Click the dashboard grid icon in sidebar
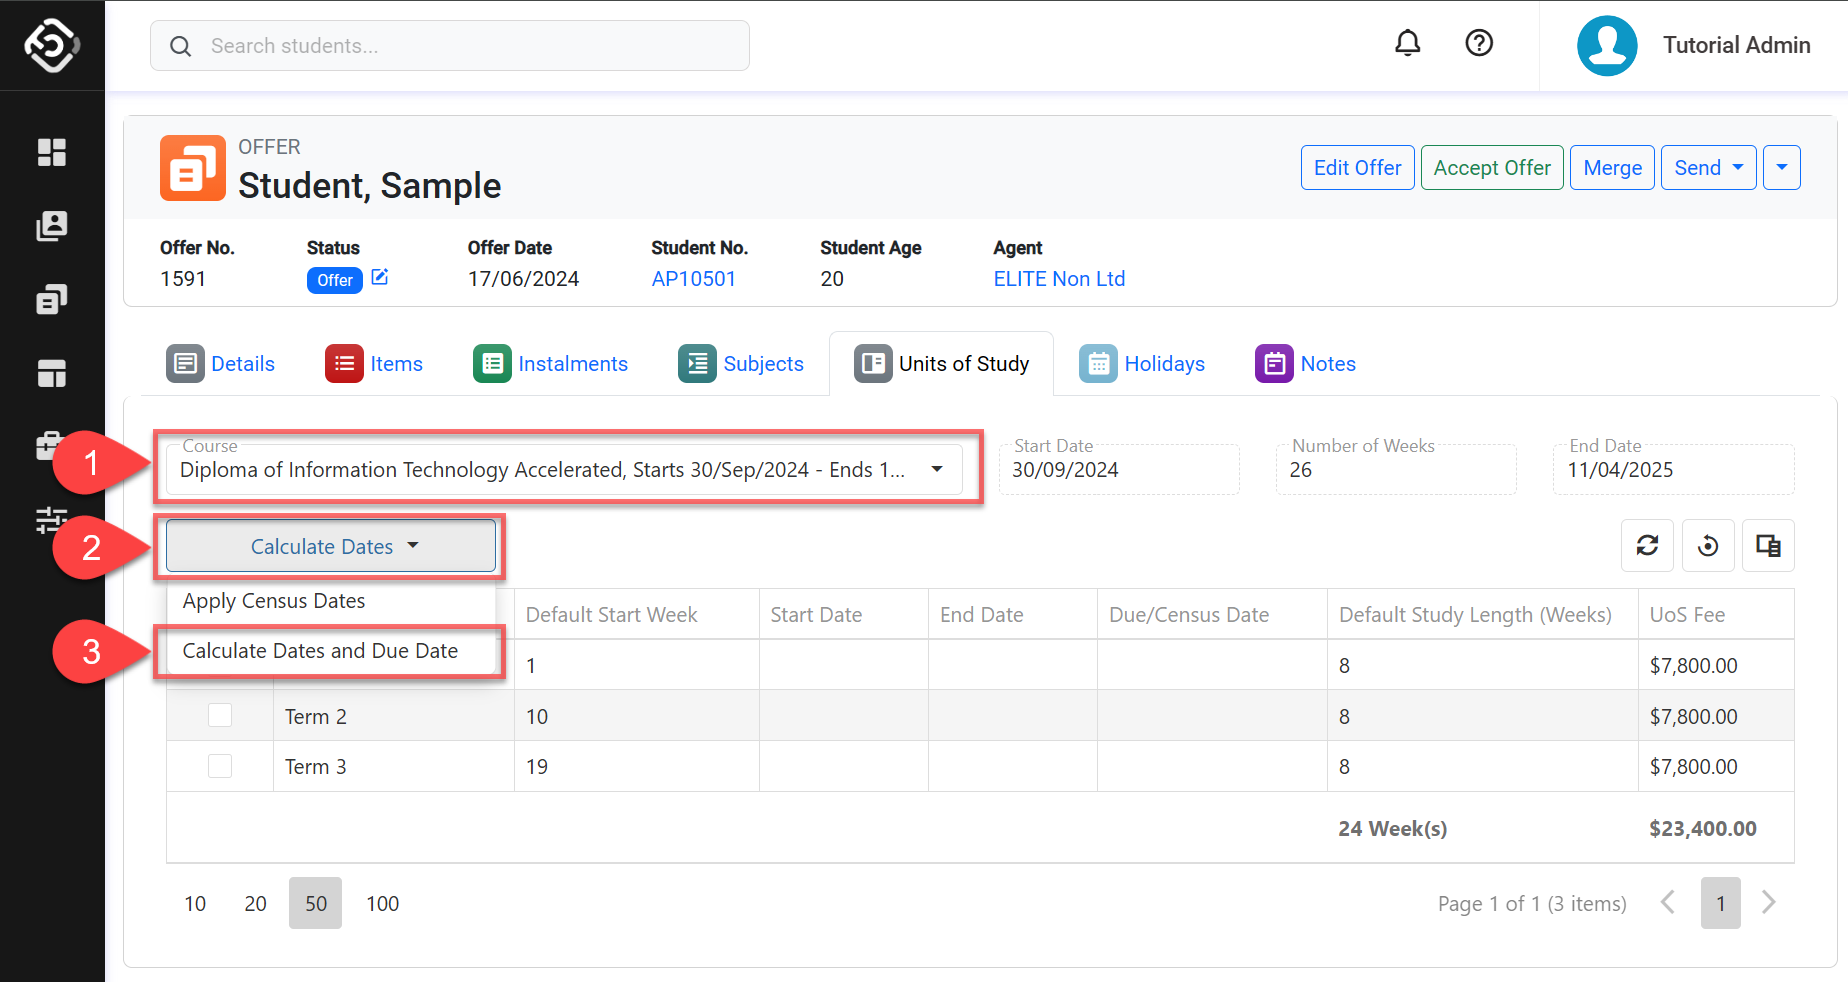The width and height of the screenshot is (1848, 982). (x=52, y=152)
